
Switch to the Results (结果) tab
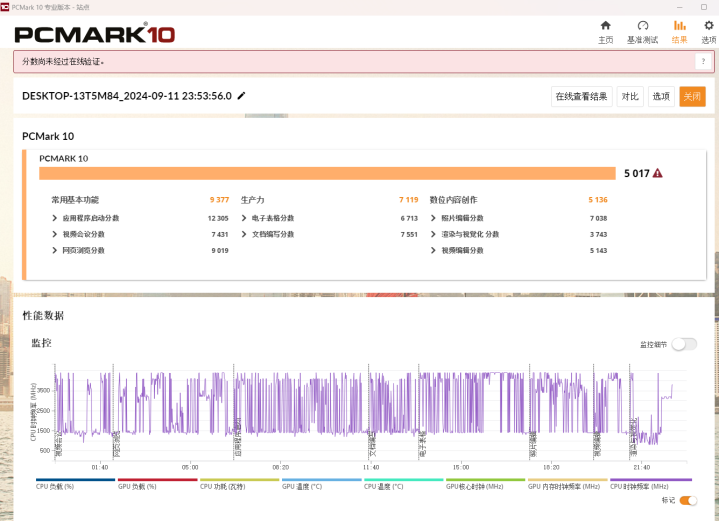(x=680, y=32)
